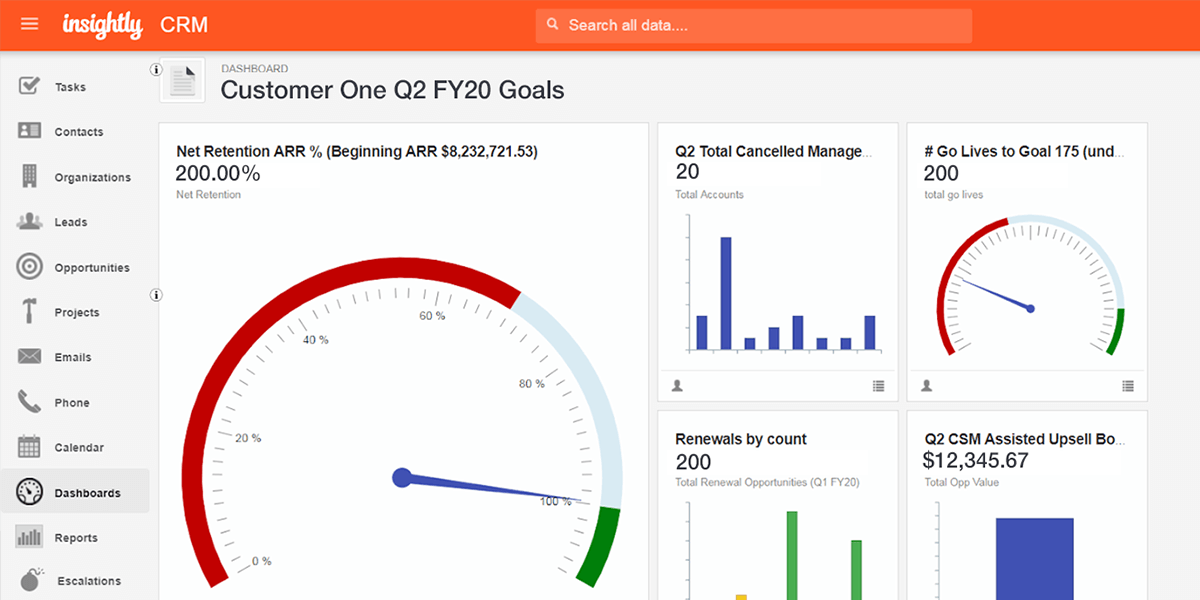This screenshot has width=1200, height=600.
Task: Click the Organizations building icon
Action: [29, 176]
